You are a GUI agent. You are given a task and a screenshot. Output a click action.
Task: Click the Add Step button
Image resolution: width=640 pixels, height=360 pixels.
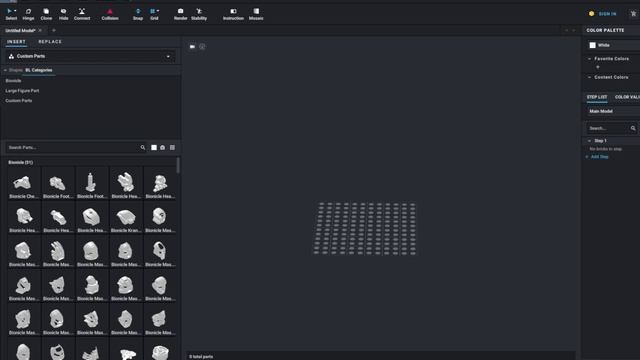(598, 157)
